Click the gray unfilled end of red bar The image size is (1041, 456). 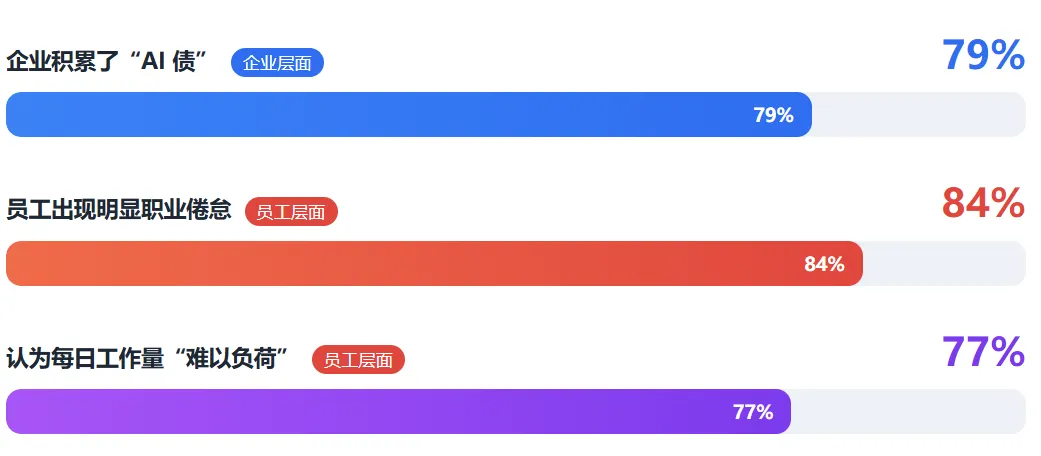(x=945, y=264)
